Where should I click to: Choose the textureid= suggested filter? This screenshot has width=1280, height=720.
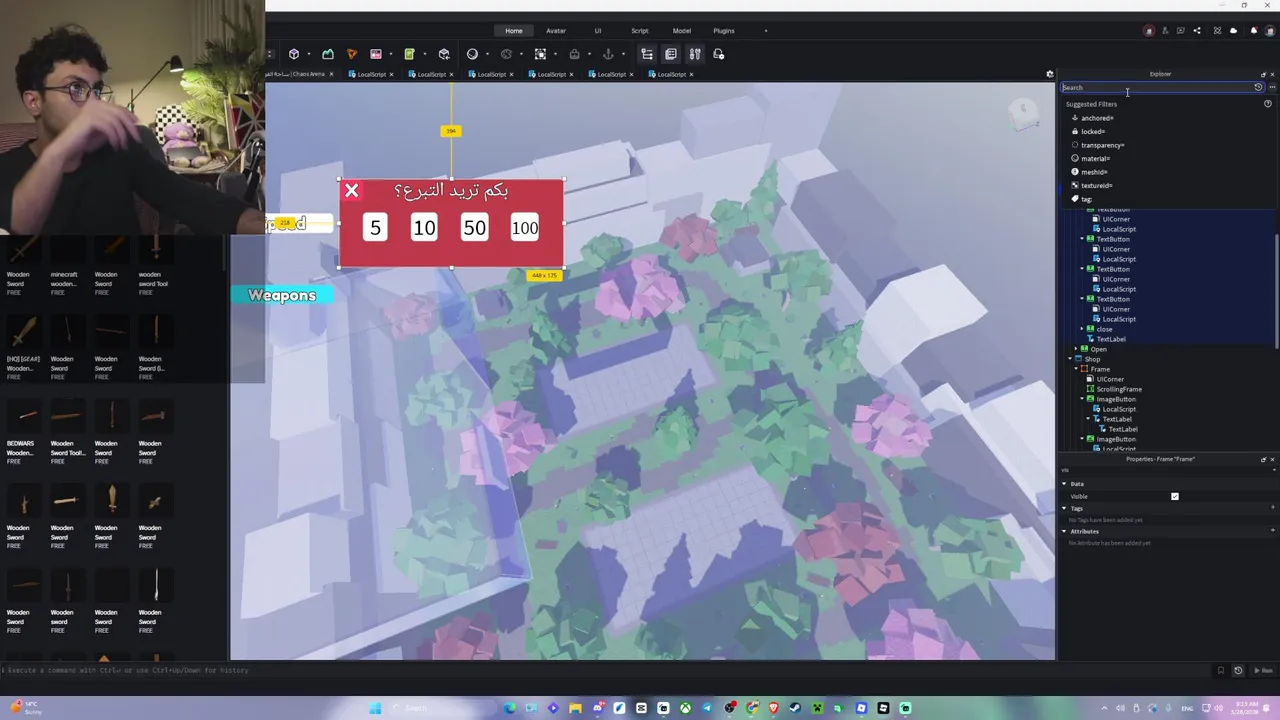tap(1096, 185)
